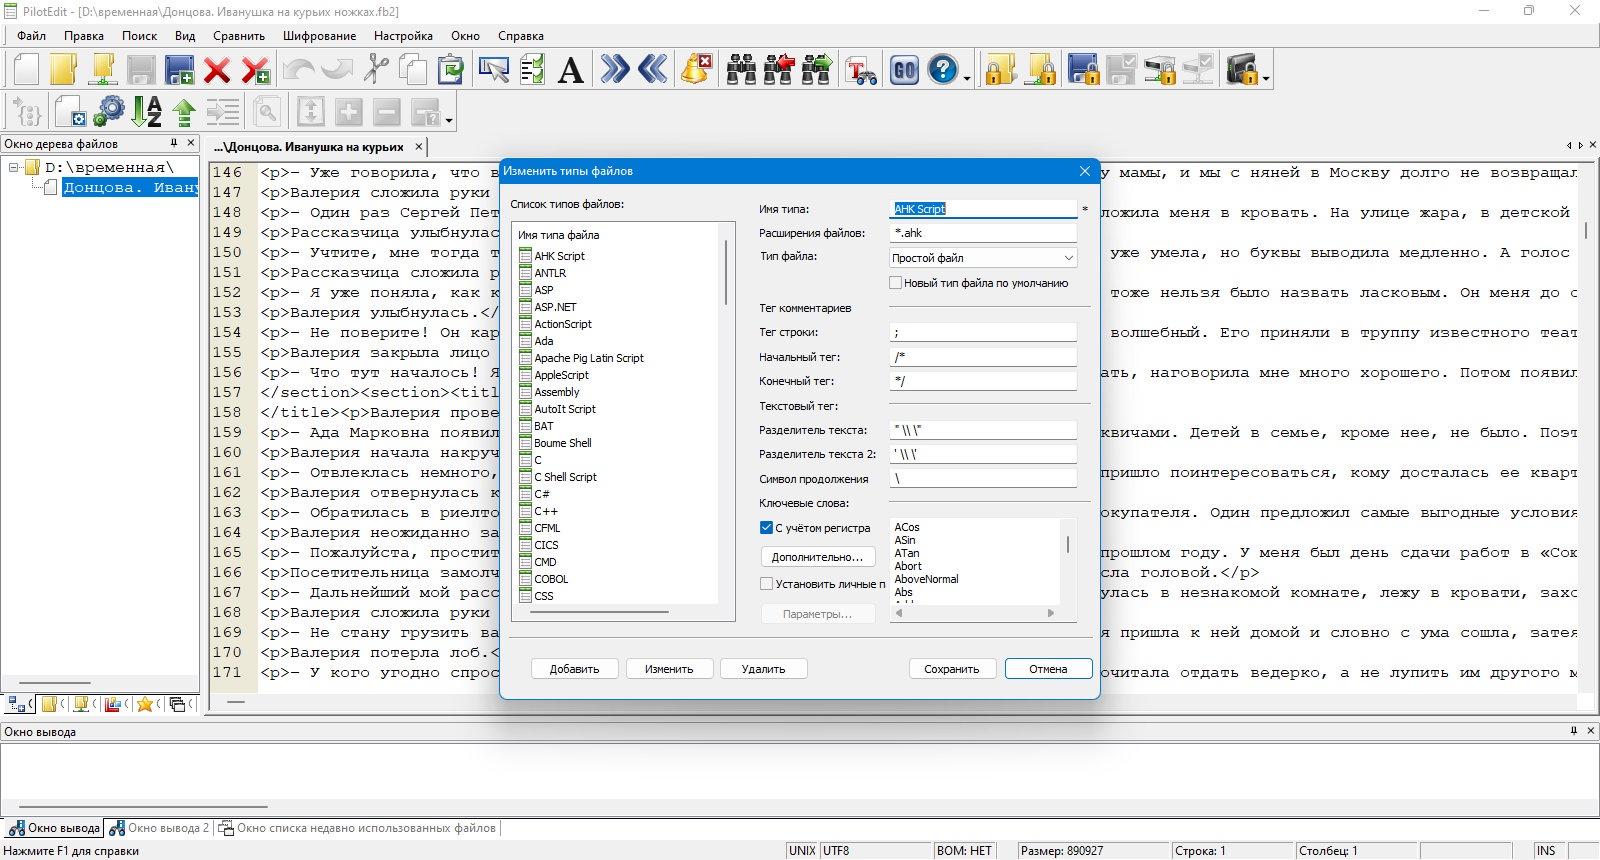Click the AZ sort icon
This screenshot has height=860, width=1600.
[x=147, y=112]
